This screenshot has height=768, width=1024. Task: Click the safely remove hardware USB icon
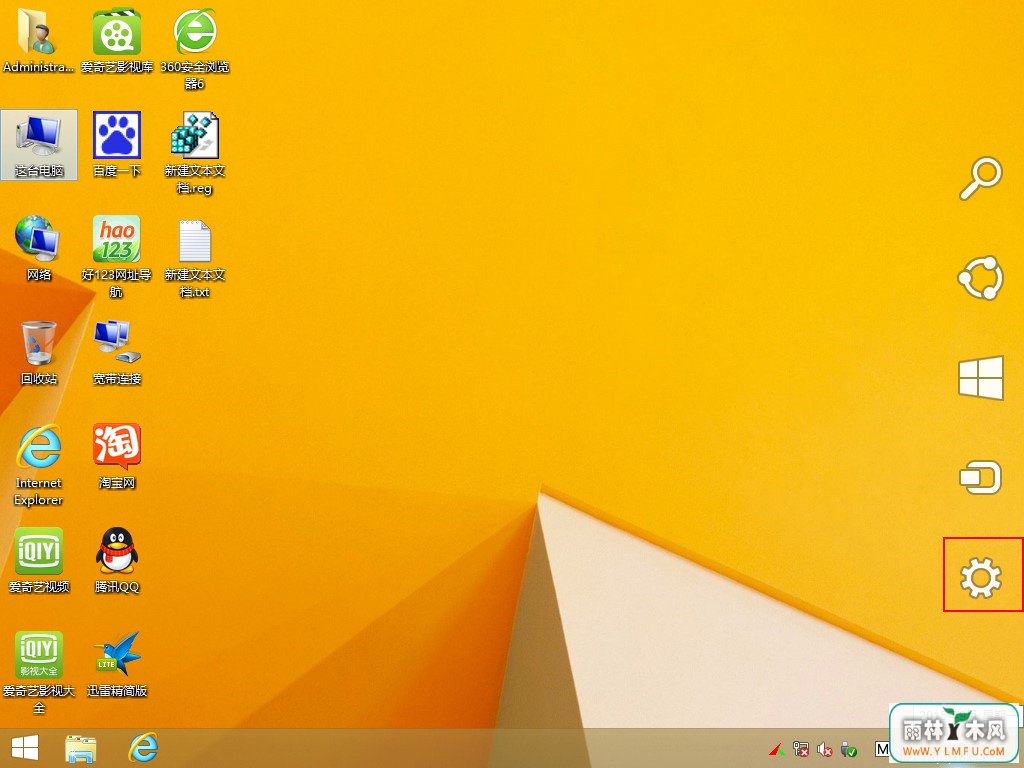(x=848, y=748)
